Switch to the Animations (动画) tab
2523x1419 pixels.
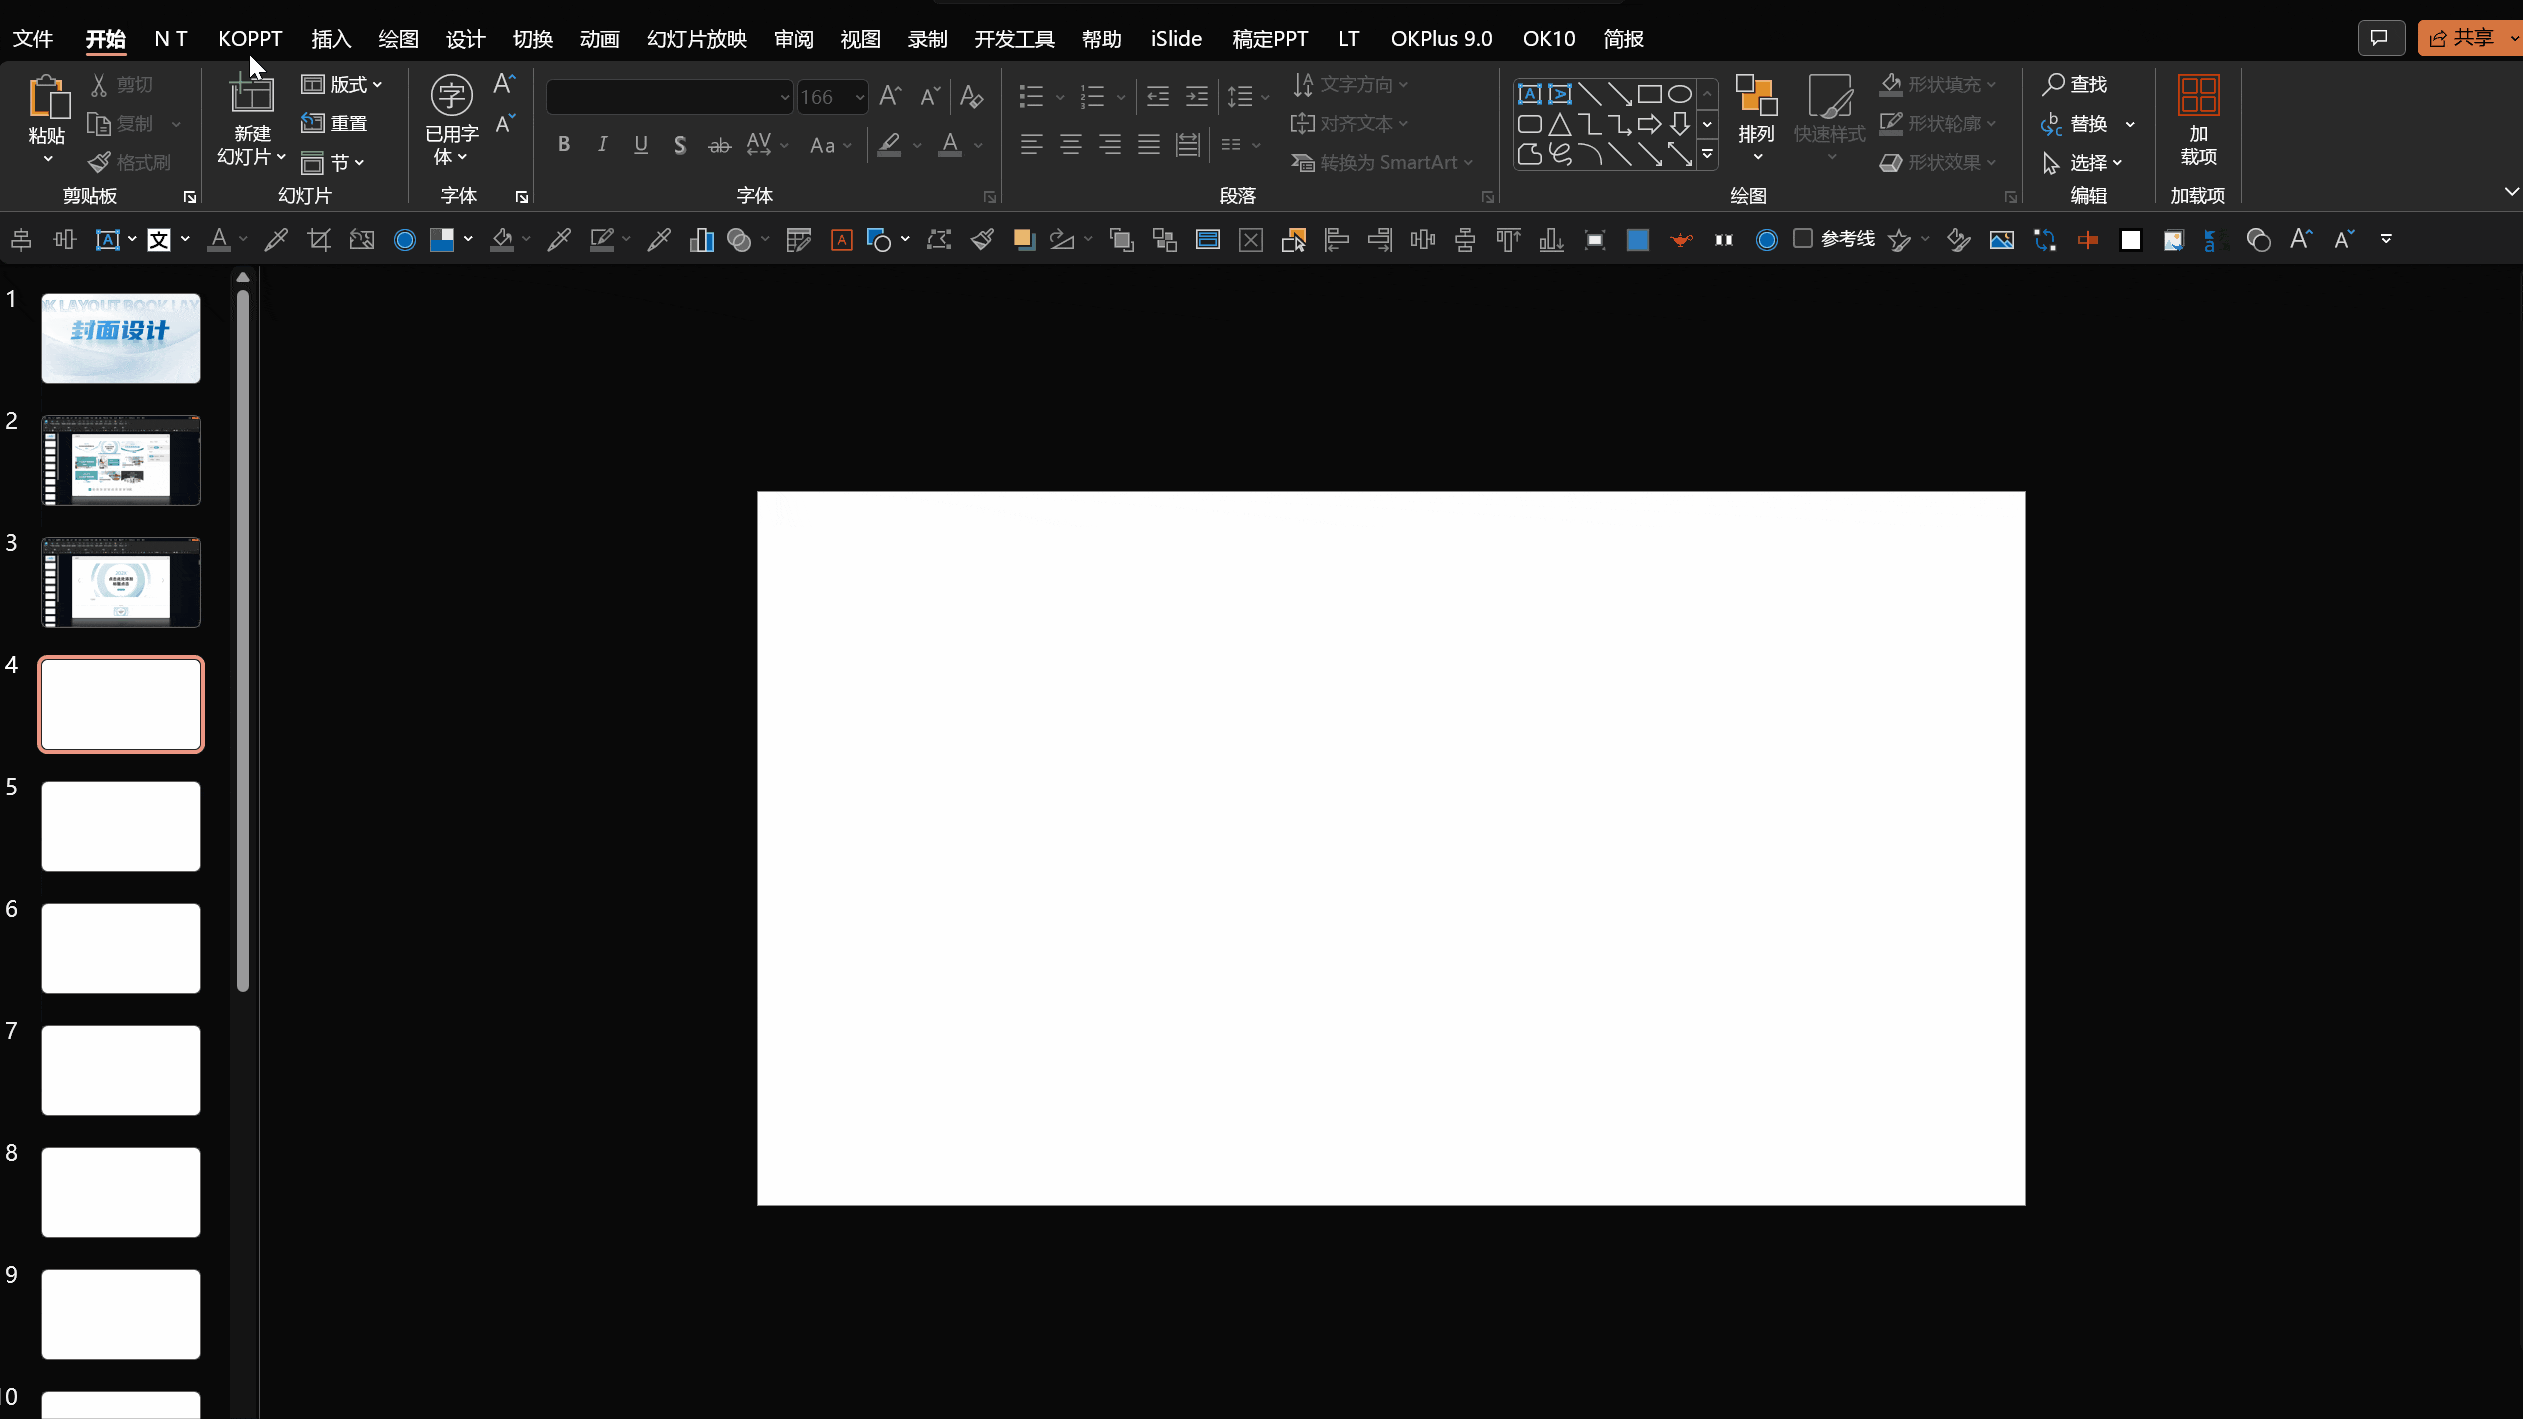coord(600,38)
